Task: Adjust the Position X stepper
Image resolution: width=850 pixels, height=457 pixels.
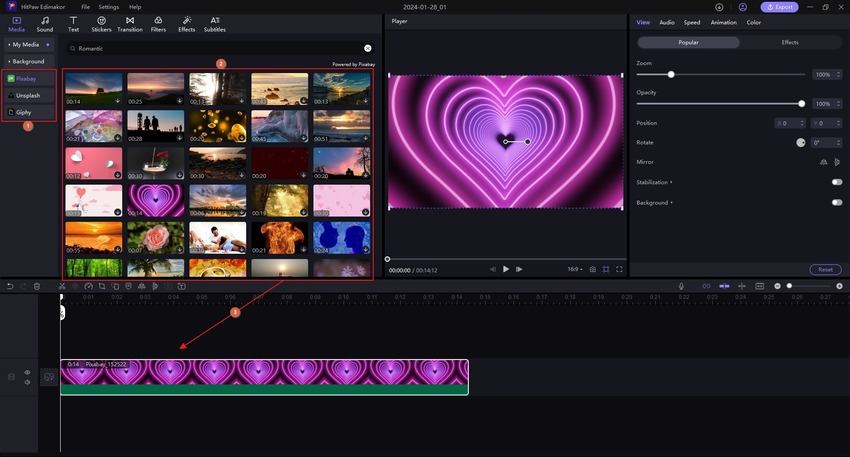Action: point(802,124)
